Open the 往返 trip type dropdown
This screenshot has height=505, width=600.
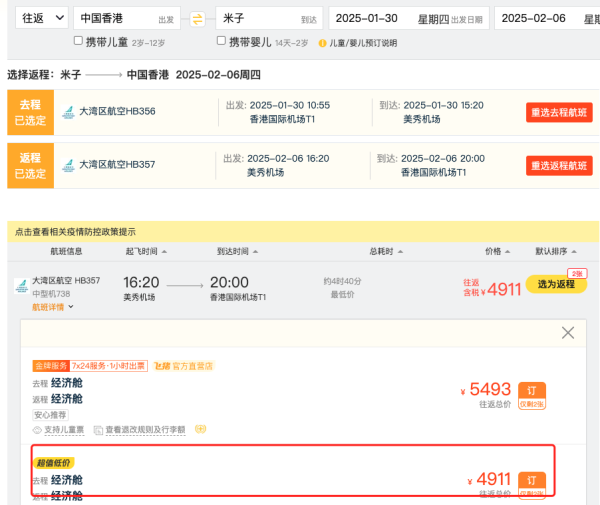click(42, 18)
